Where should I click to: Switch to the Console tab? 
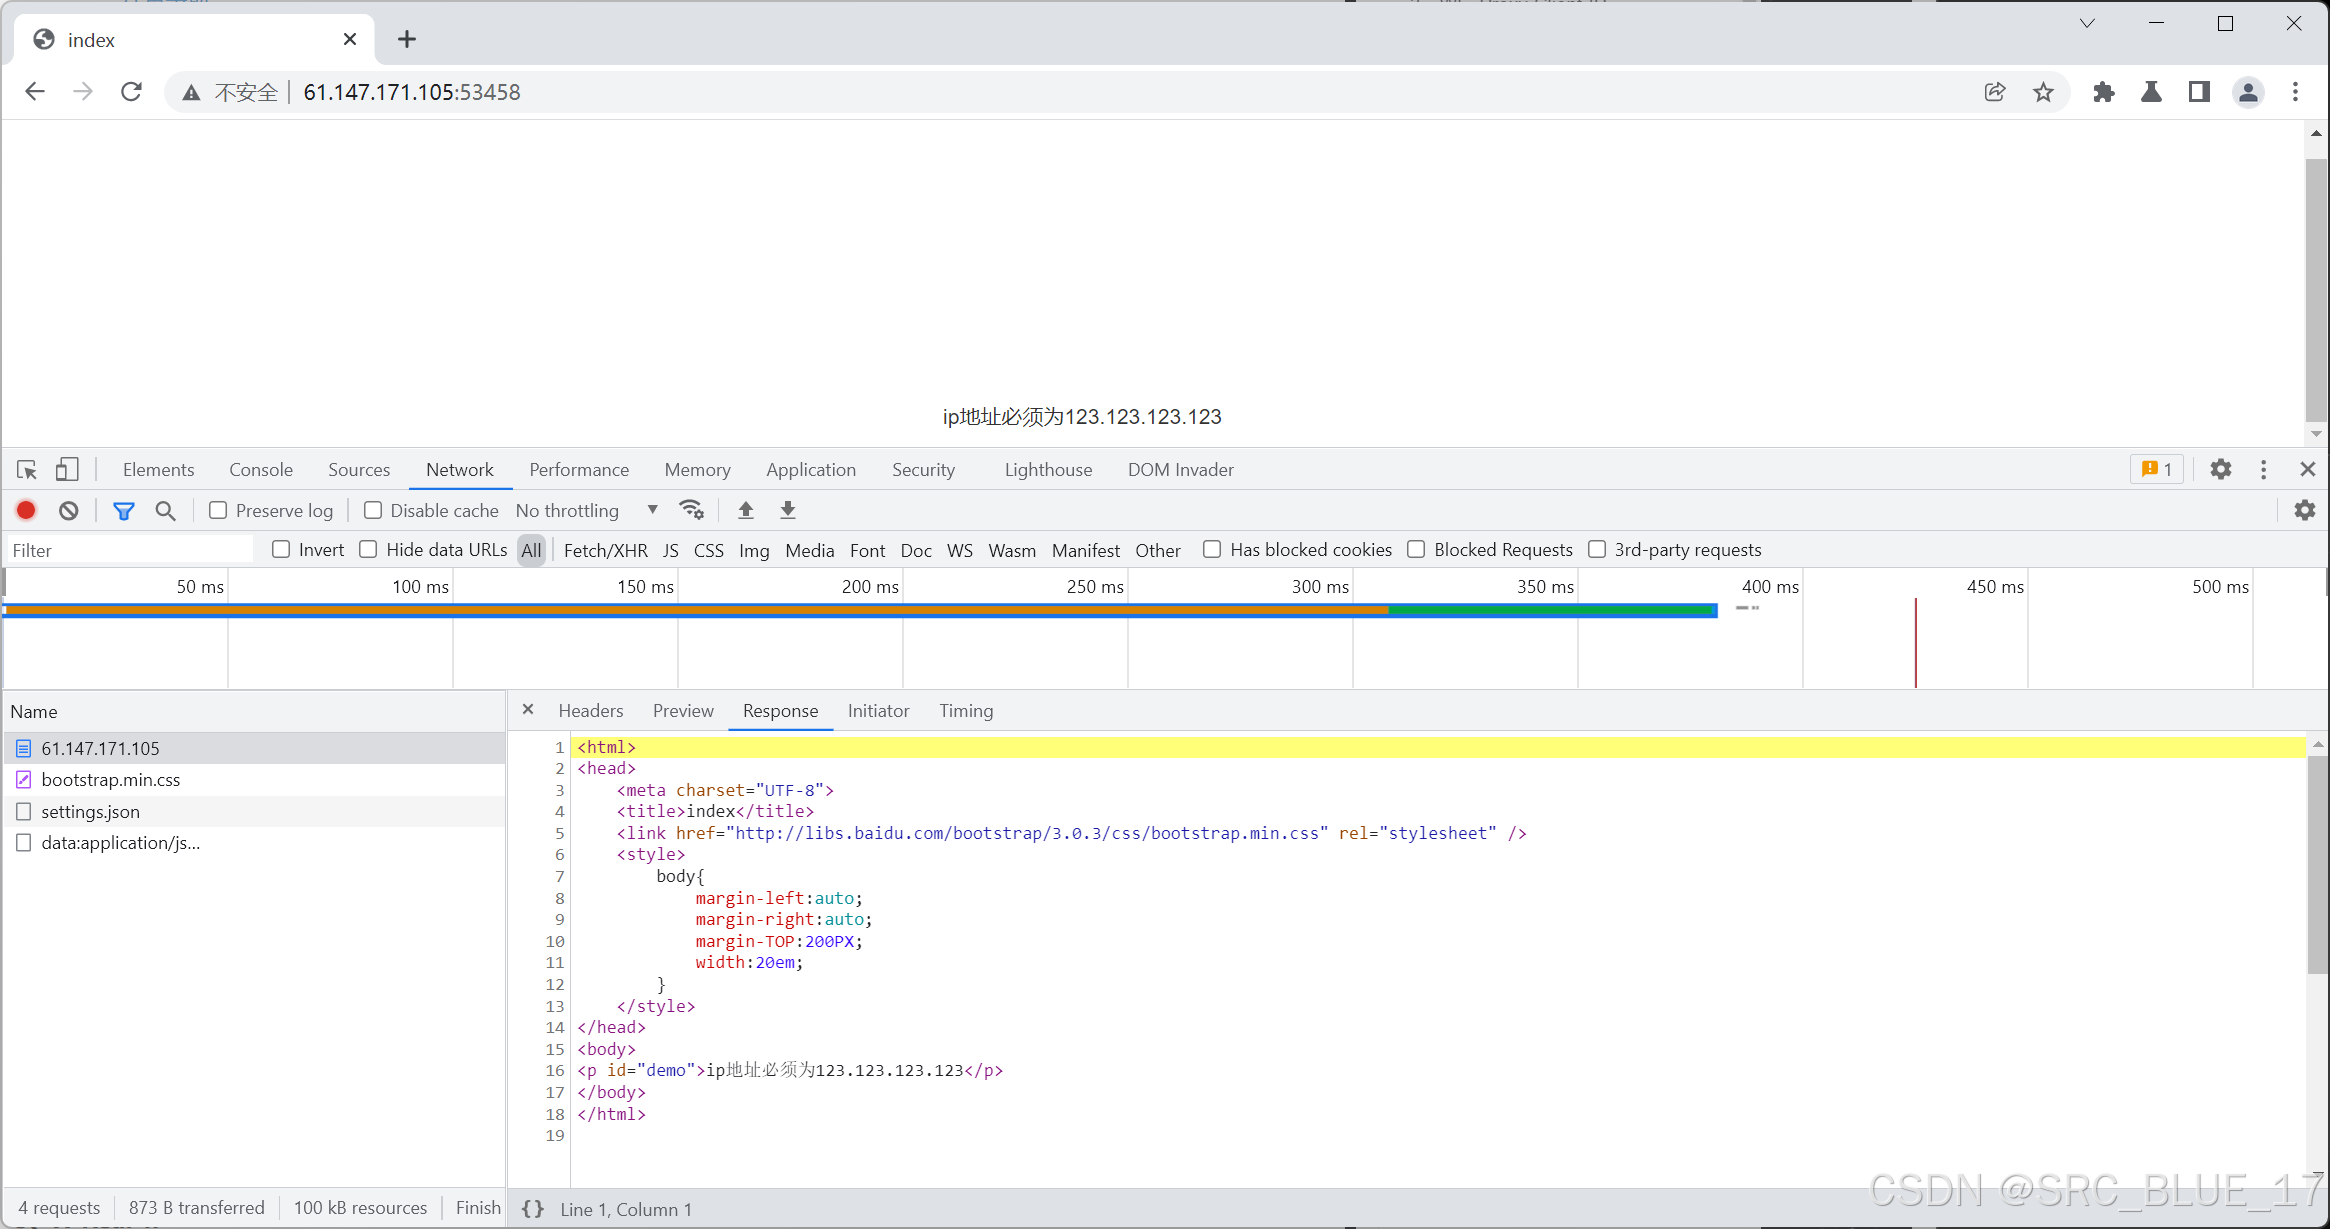[260, 469]
